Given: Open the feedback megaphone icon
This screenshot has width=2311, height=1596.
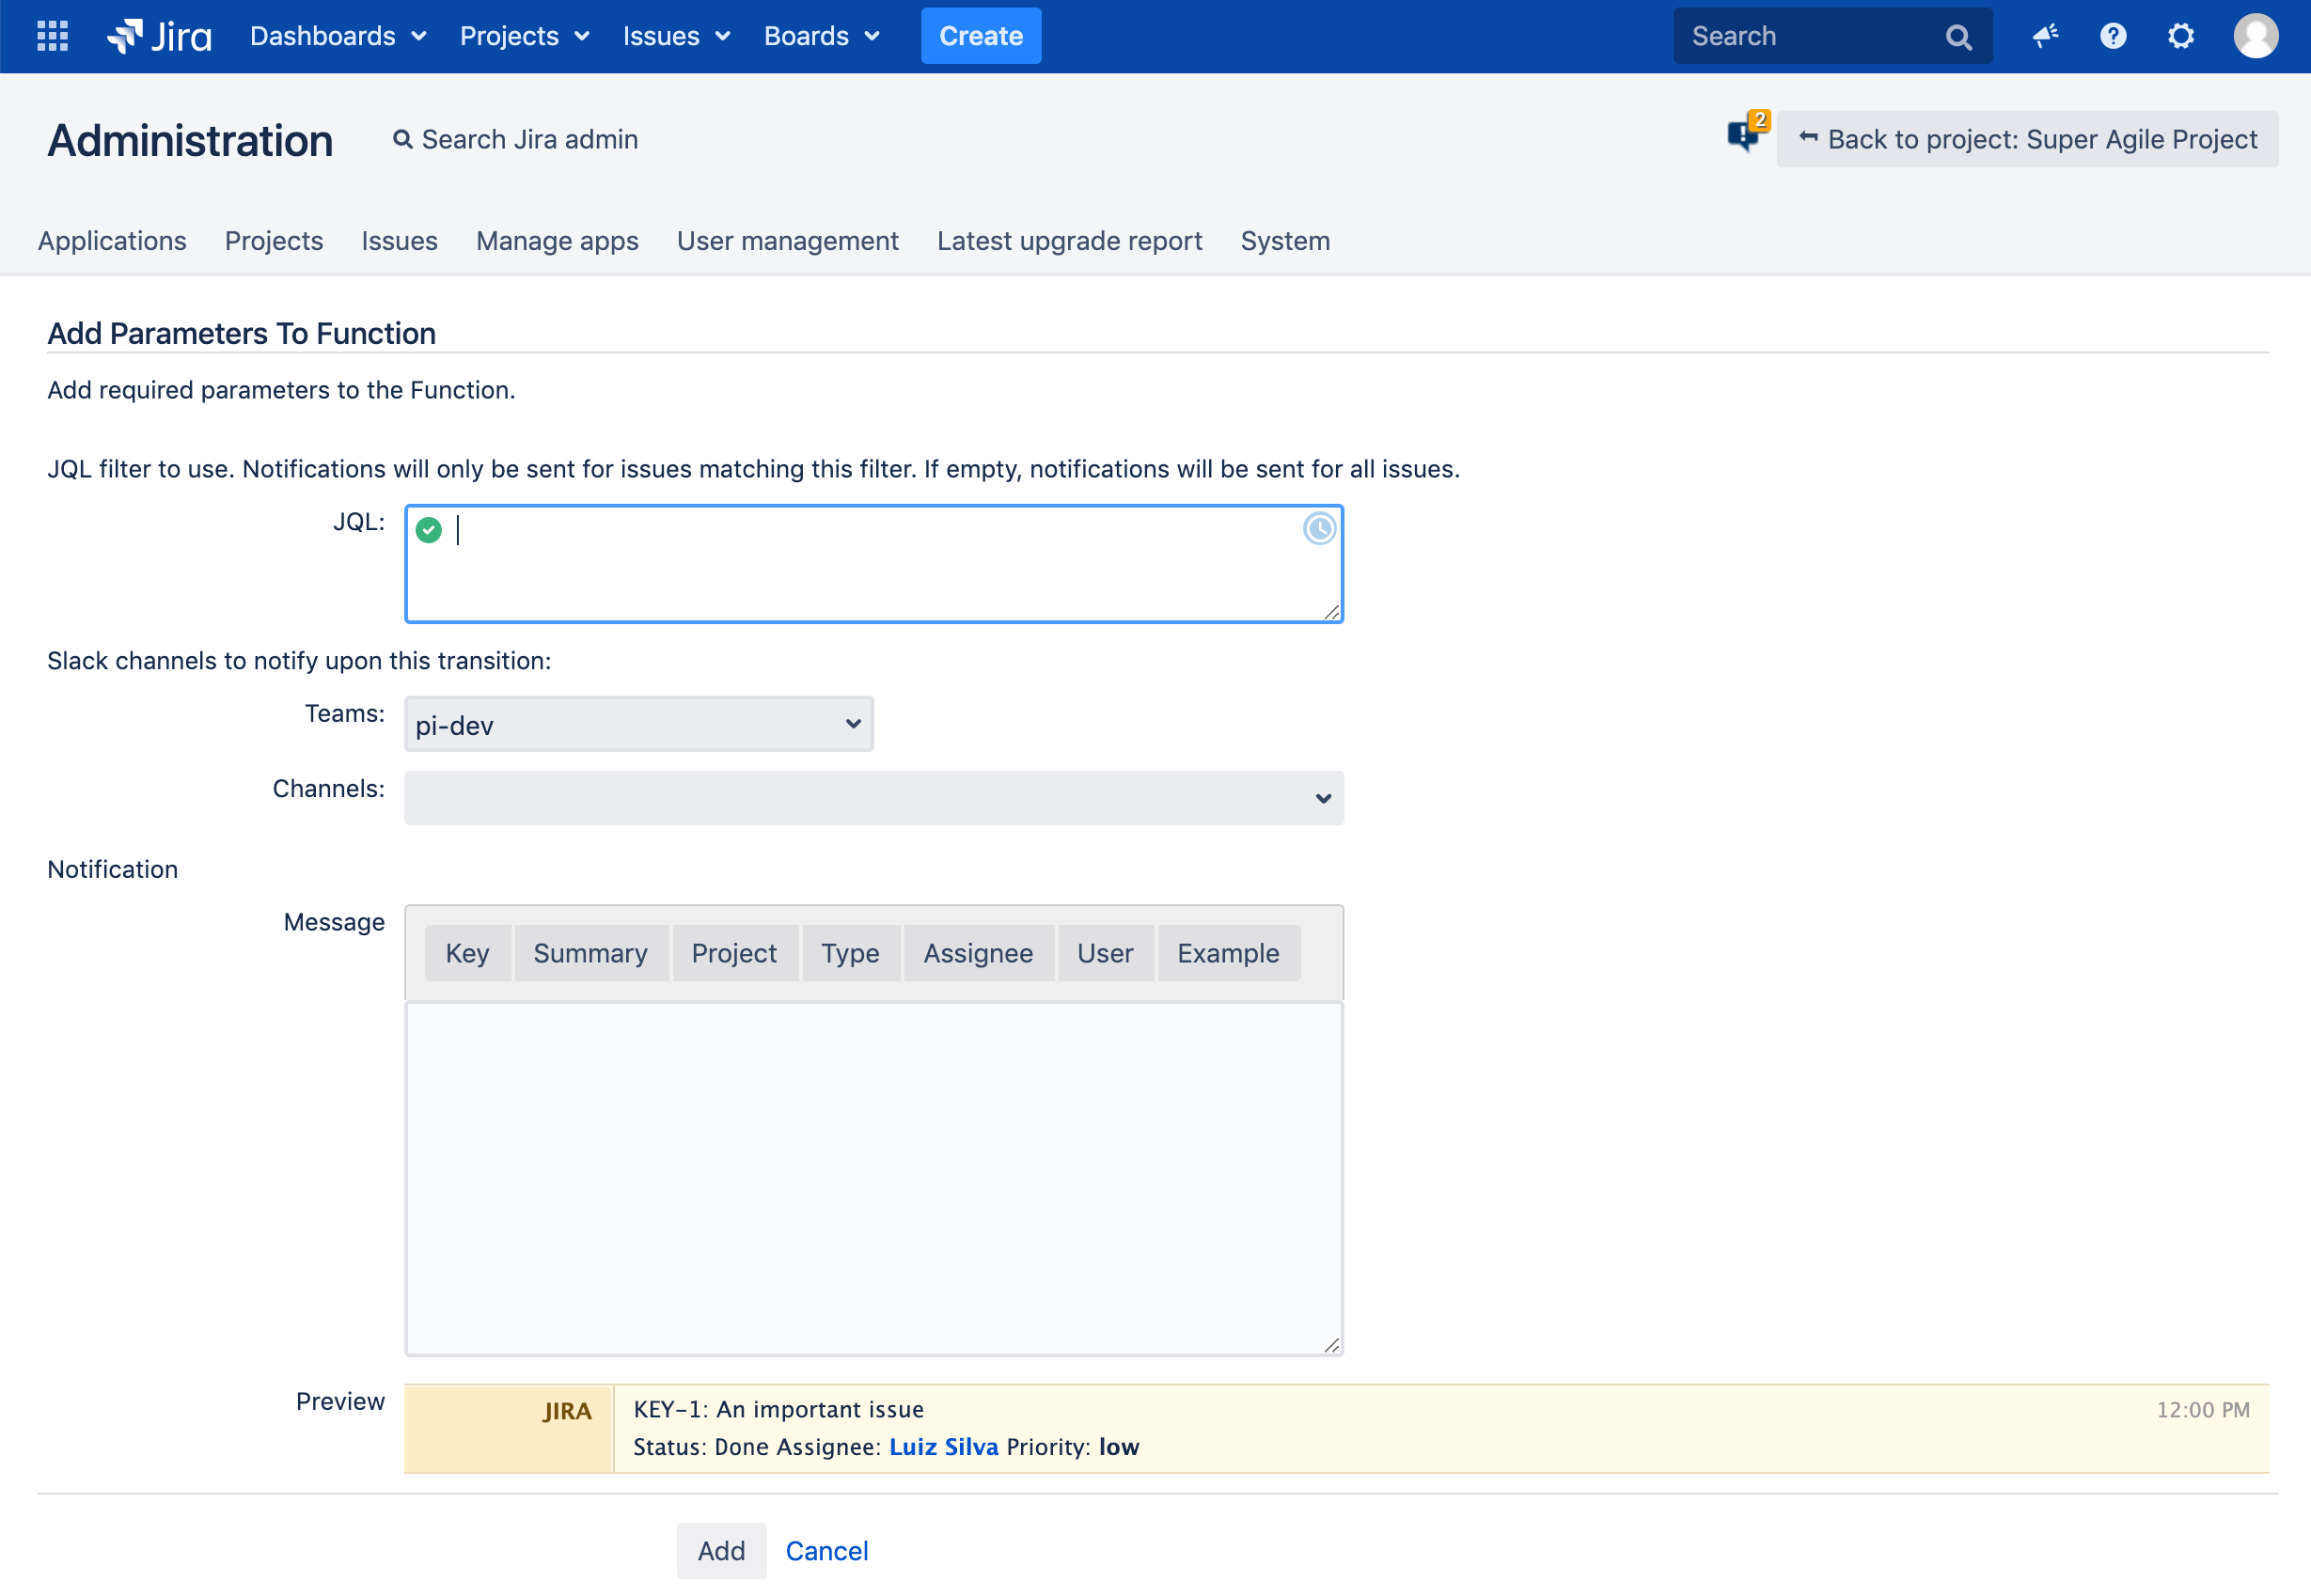Looking at the screenshot, I should point(2045,36).
